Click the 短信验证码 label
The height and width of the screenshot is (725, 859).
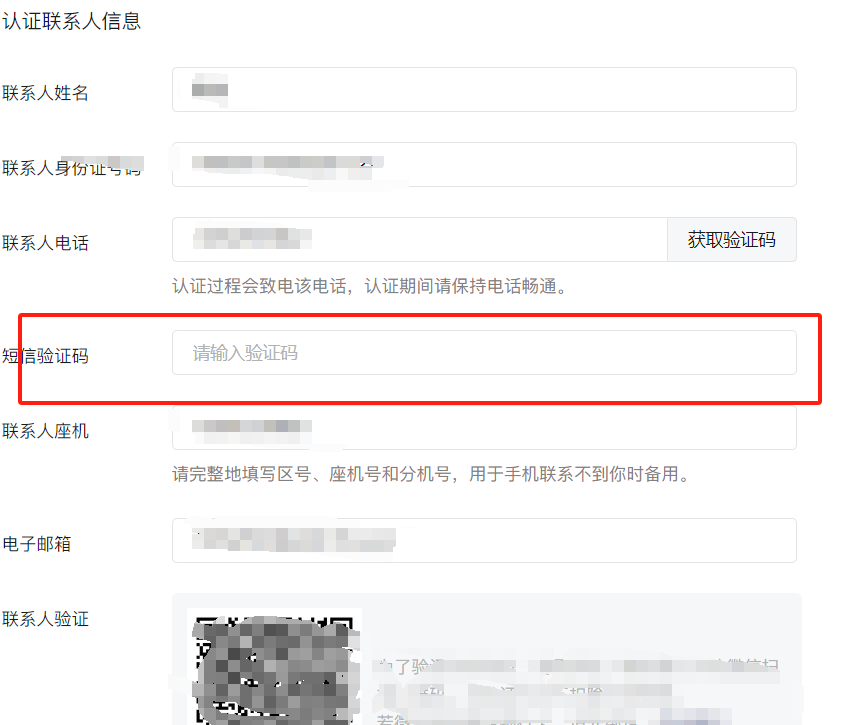(45, 356)
